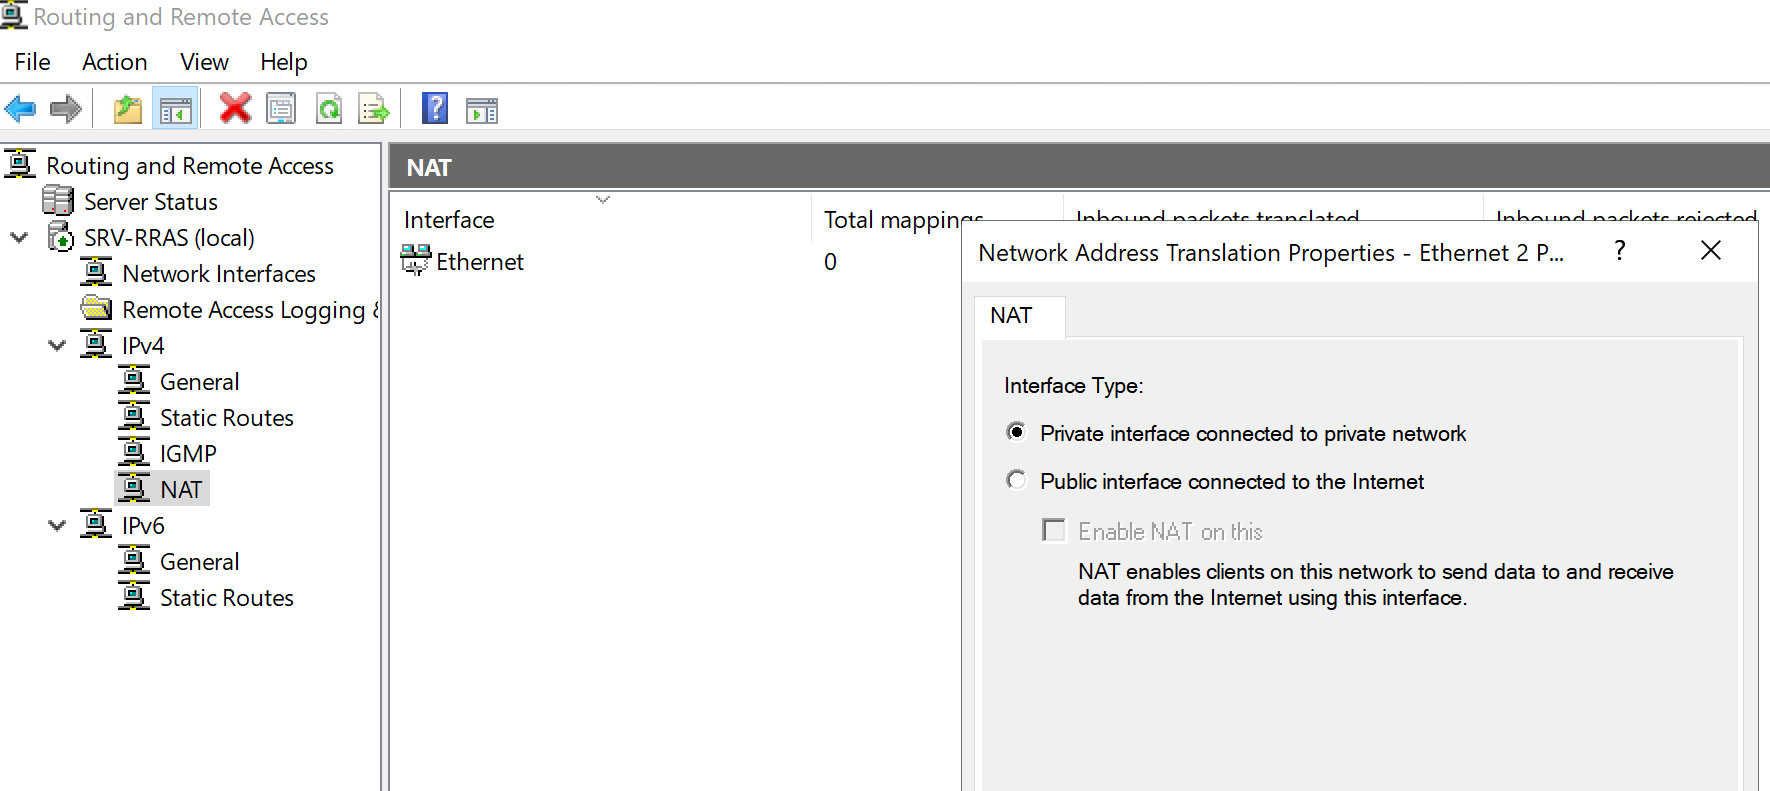Click the green Refresh toolbar icon
Screen dimensions: 1770x791
(x=328, y=108)
